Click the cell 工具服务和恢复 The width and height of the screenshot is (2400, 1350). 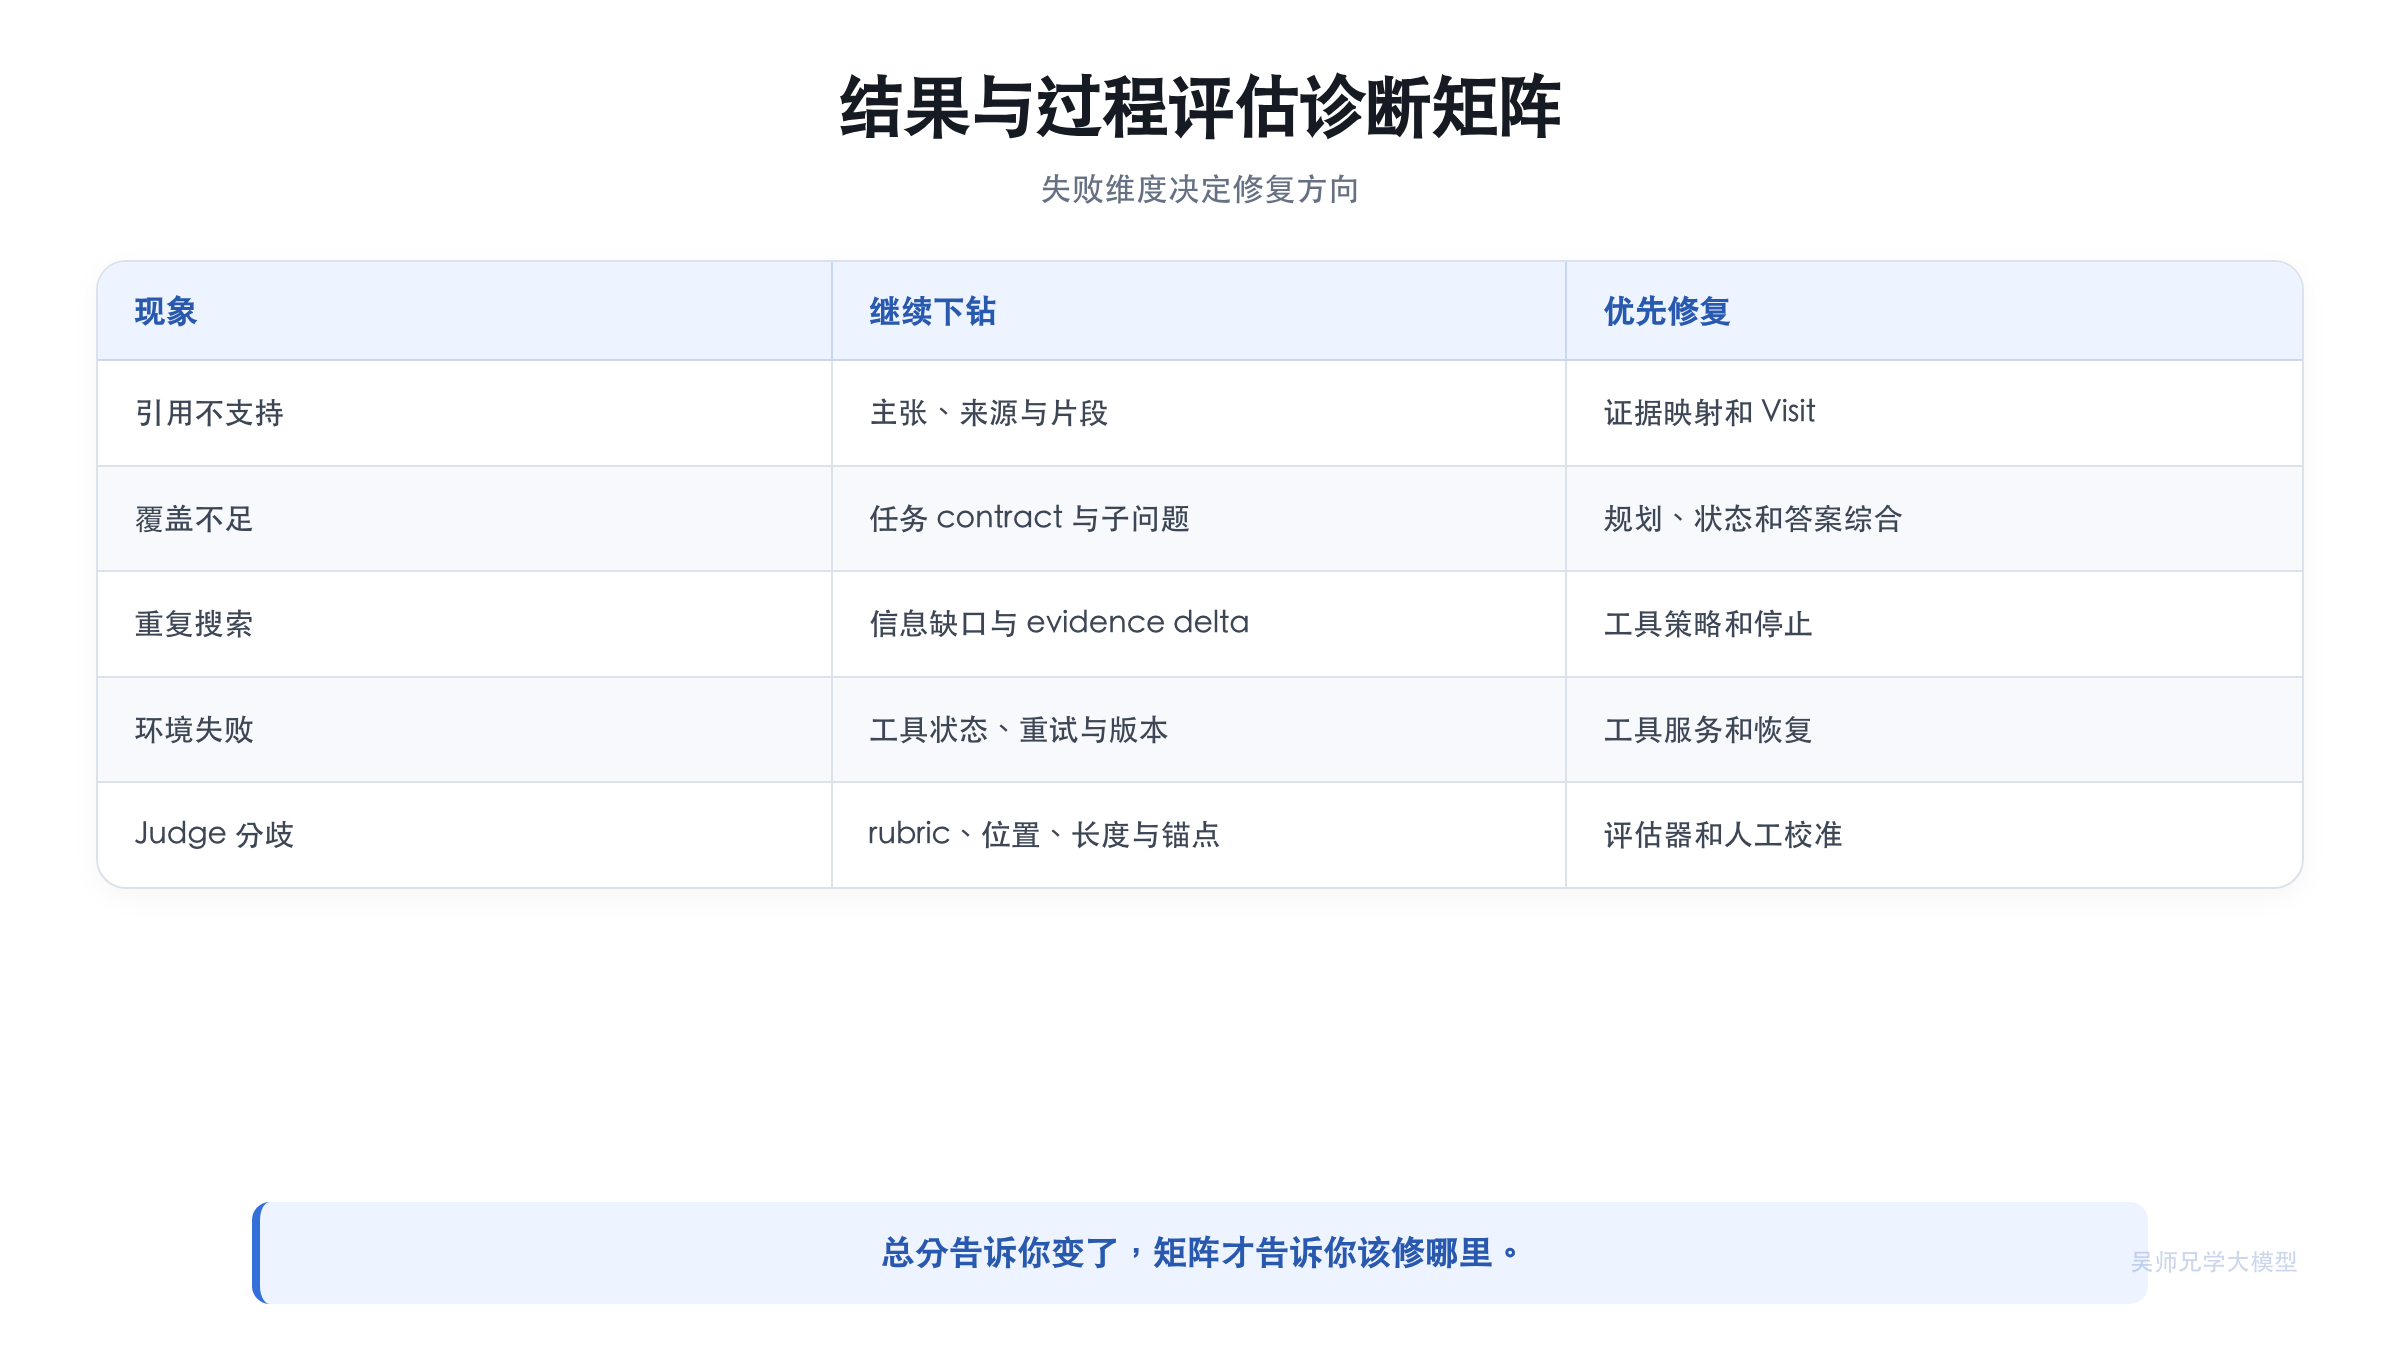[1934, 730]
